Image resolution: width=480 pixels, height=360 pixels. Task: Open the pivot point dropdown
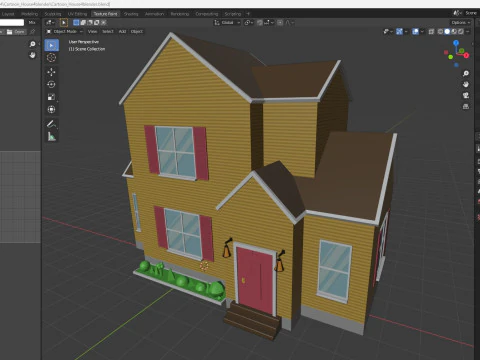coord(249,23)
